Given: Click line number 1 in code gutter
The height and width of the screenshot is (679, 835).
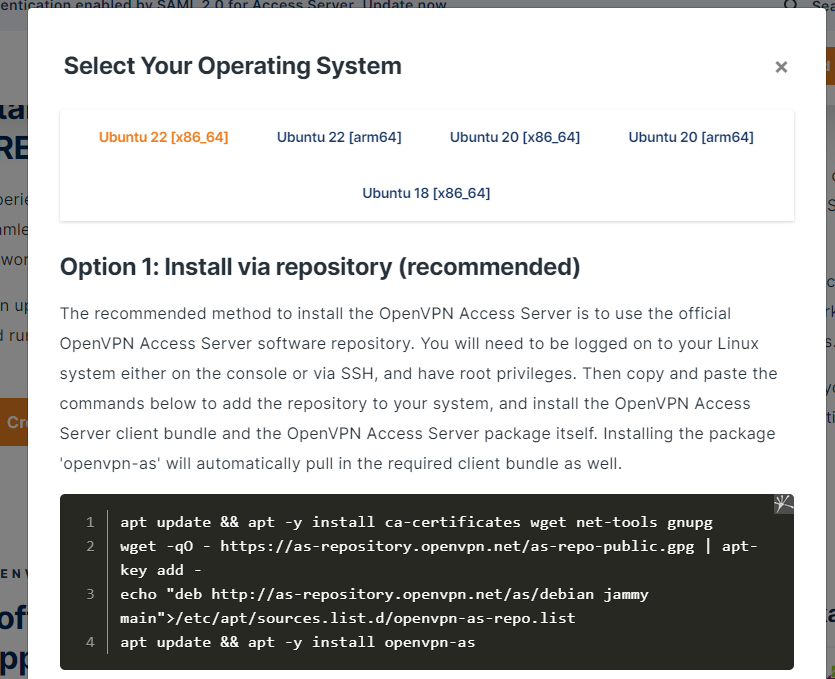Looking at the screenshot, I should pyautogui.click(x=90, y=522).
